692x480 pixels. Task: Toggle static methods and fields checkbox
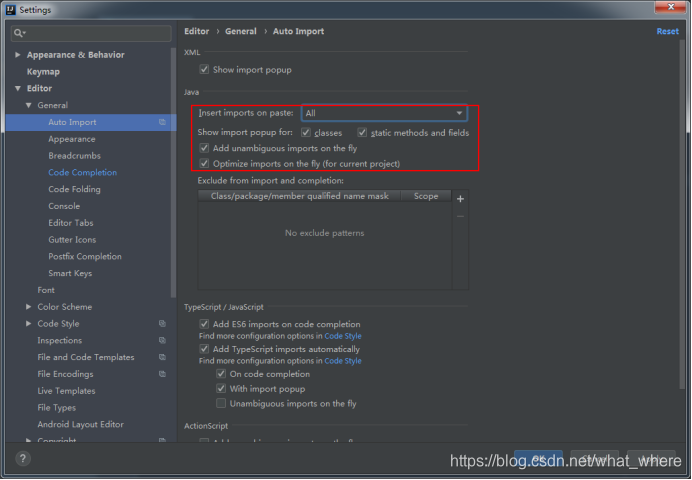[x=362, y=132]
